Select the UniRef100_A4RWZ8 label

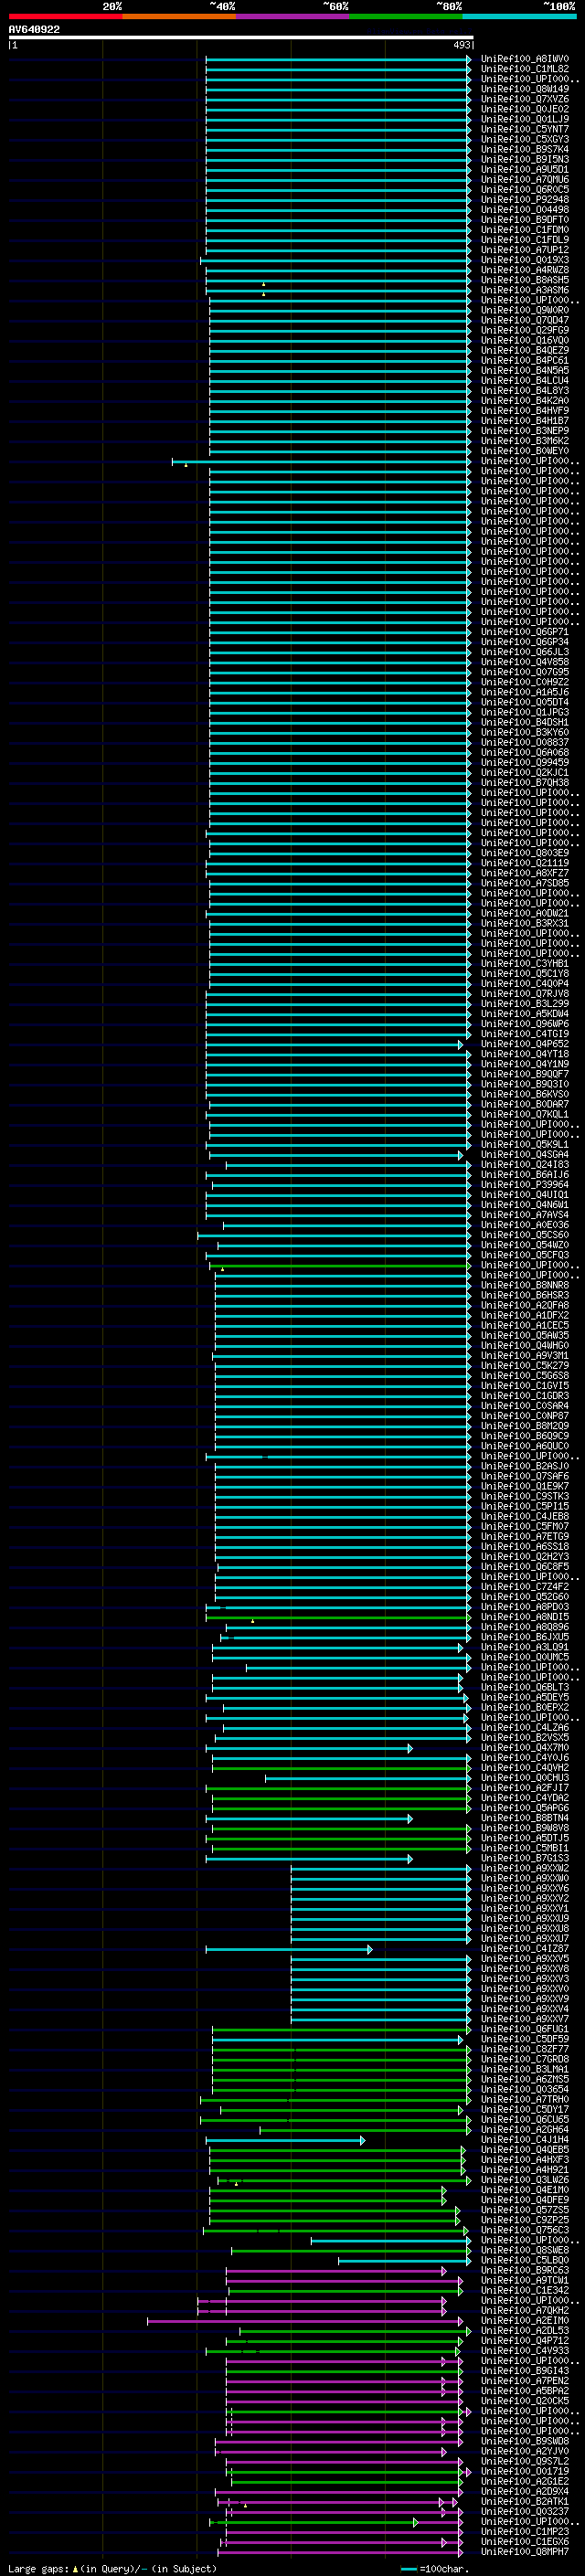pos(525,270)
